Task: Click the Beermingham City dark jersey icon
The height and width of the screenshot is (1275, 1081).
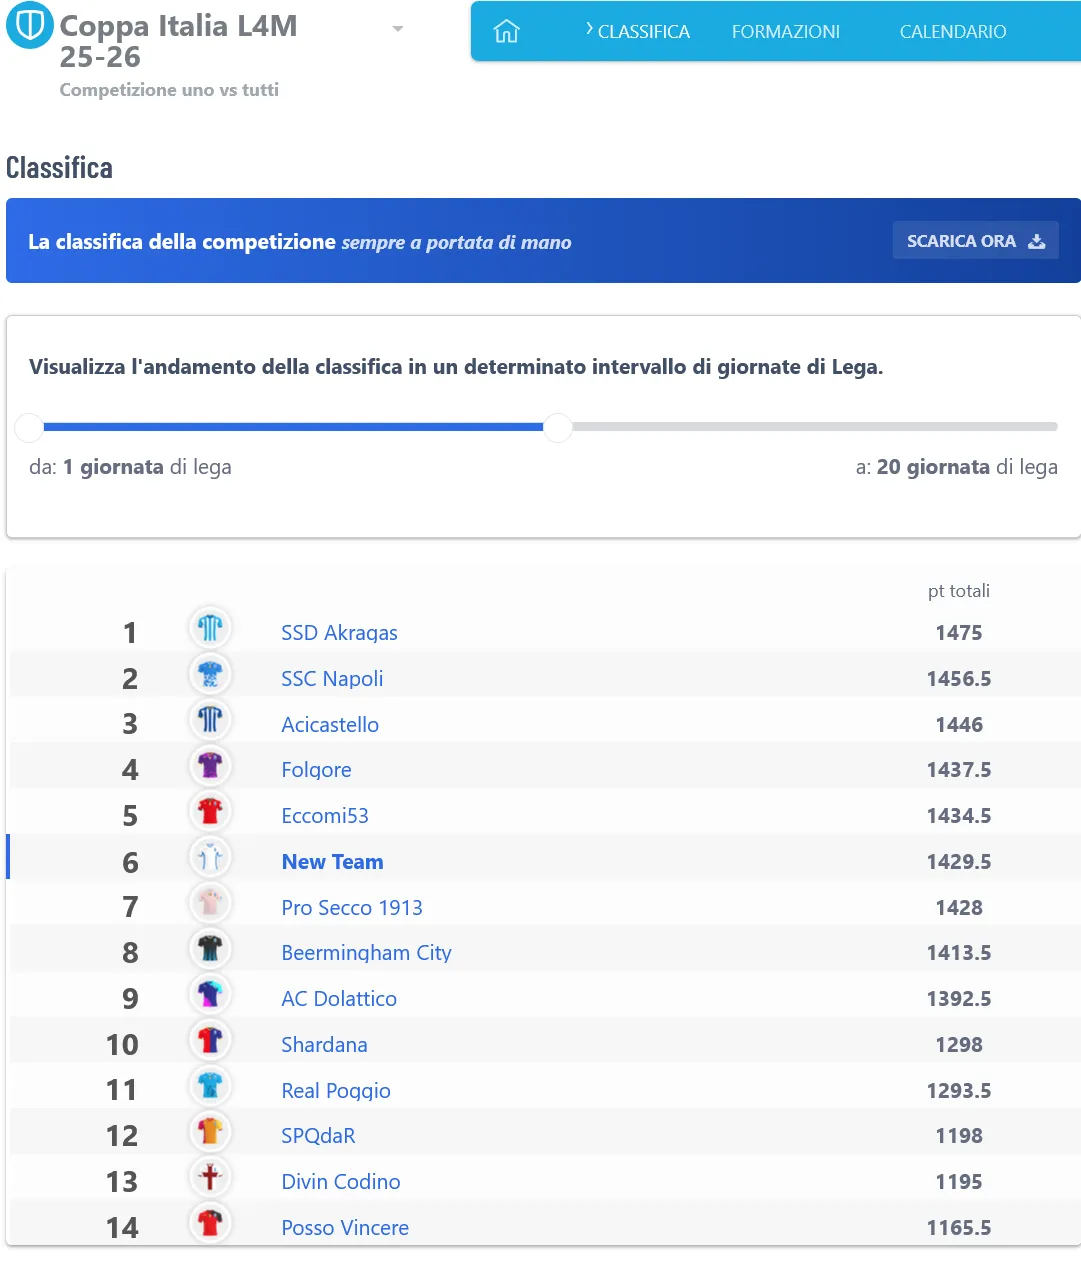Action: coord(210,949)
